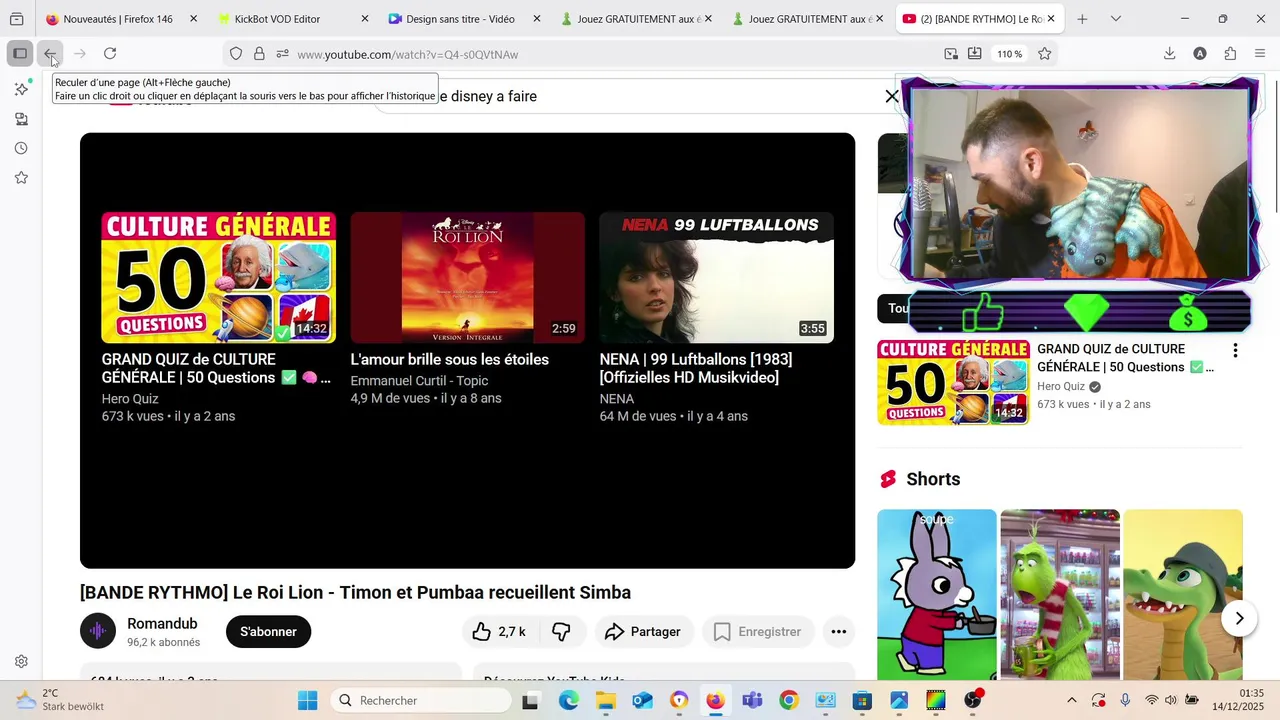Click the green thumbs-up overlay icon
This screenshot has width=1280, height=720.
click(x=983, y=313)
